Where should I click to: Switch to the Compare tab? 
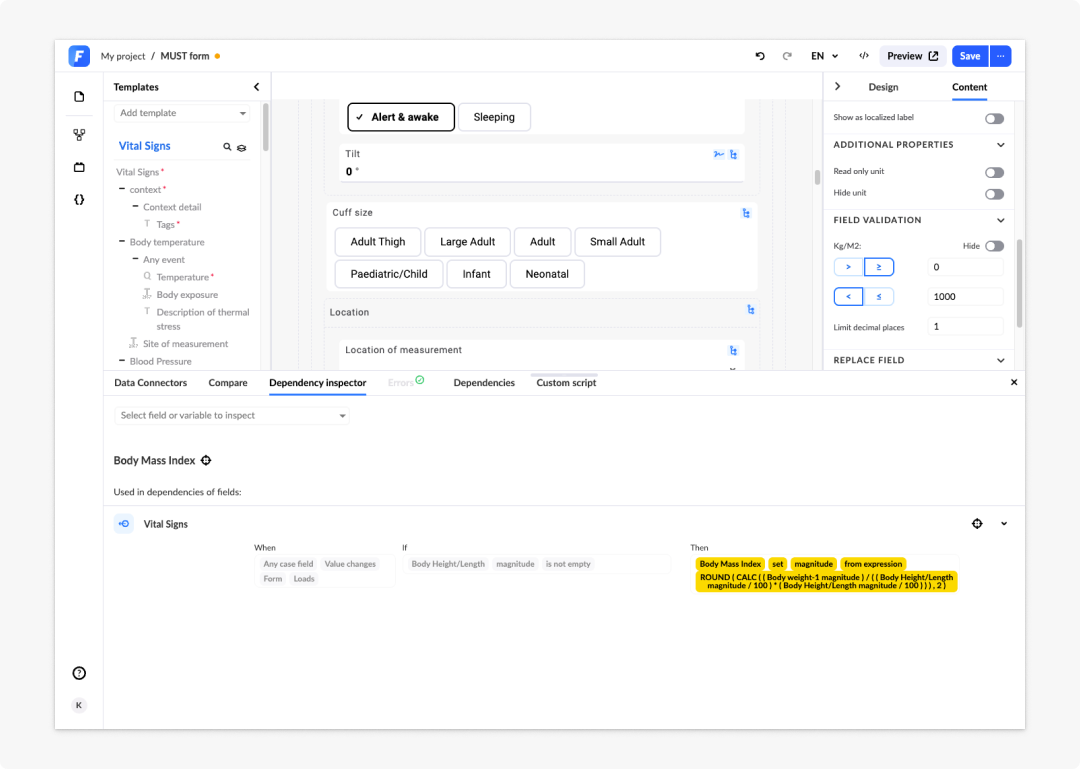(x=228, y=382)
